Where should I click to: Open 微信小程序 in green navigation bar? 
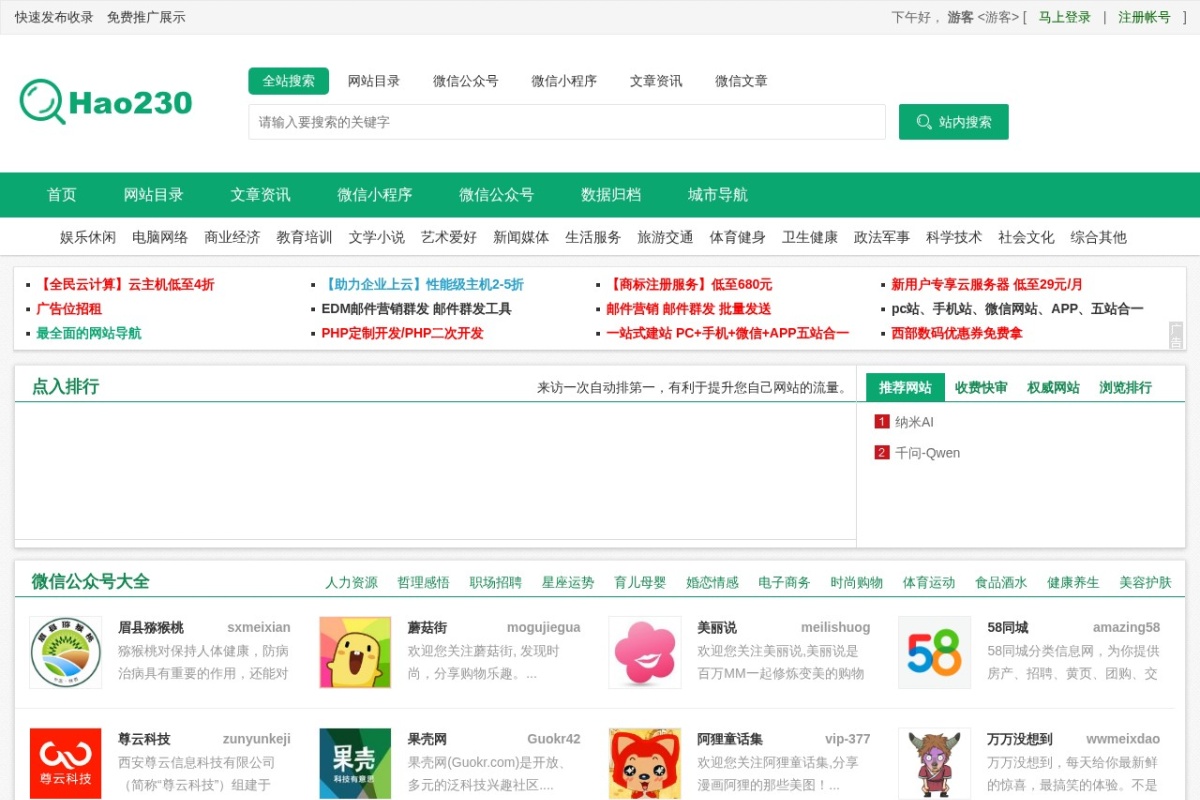pos(375,195)
